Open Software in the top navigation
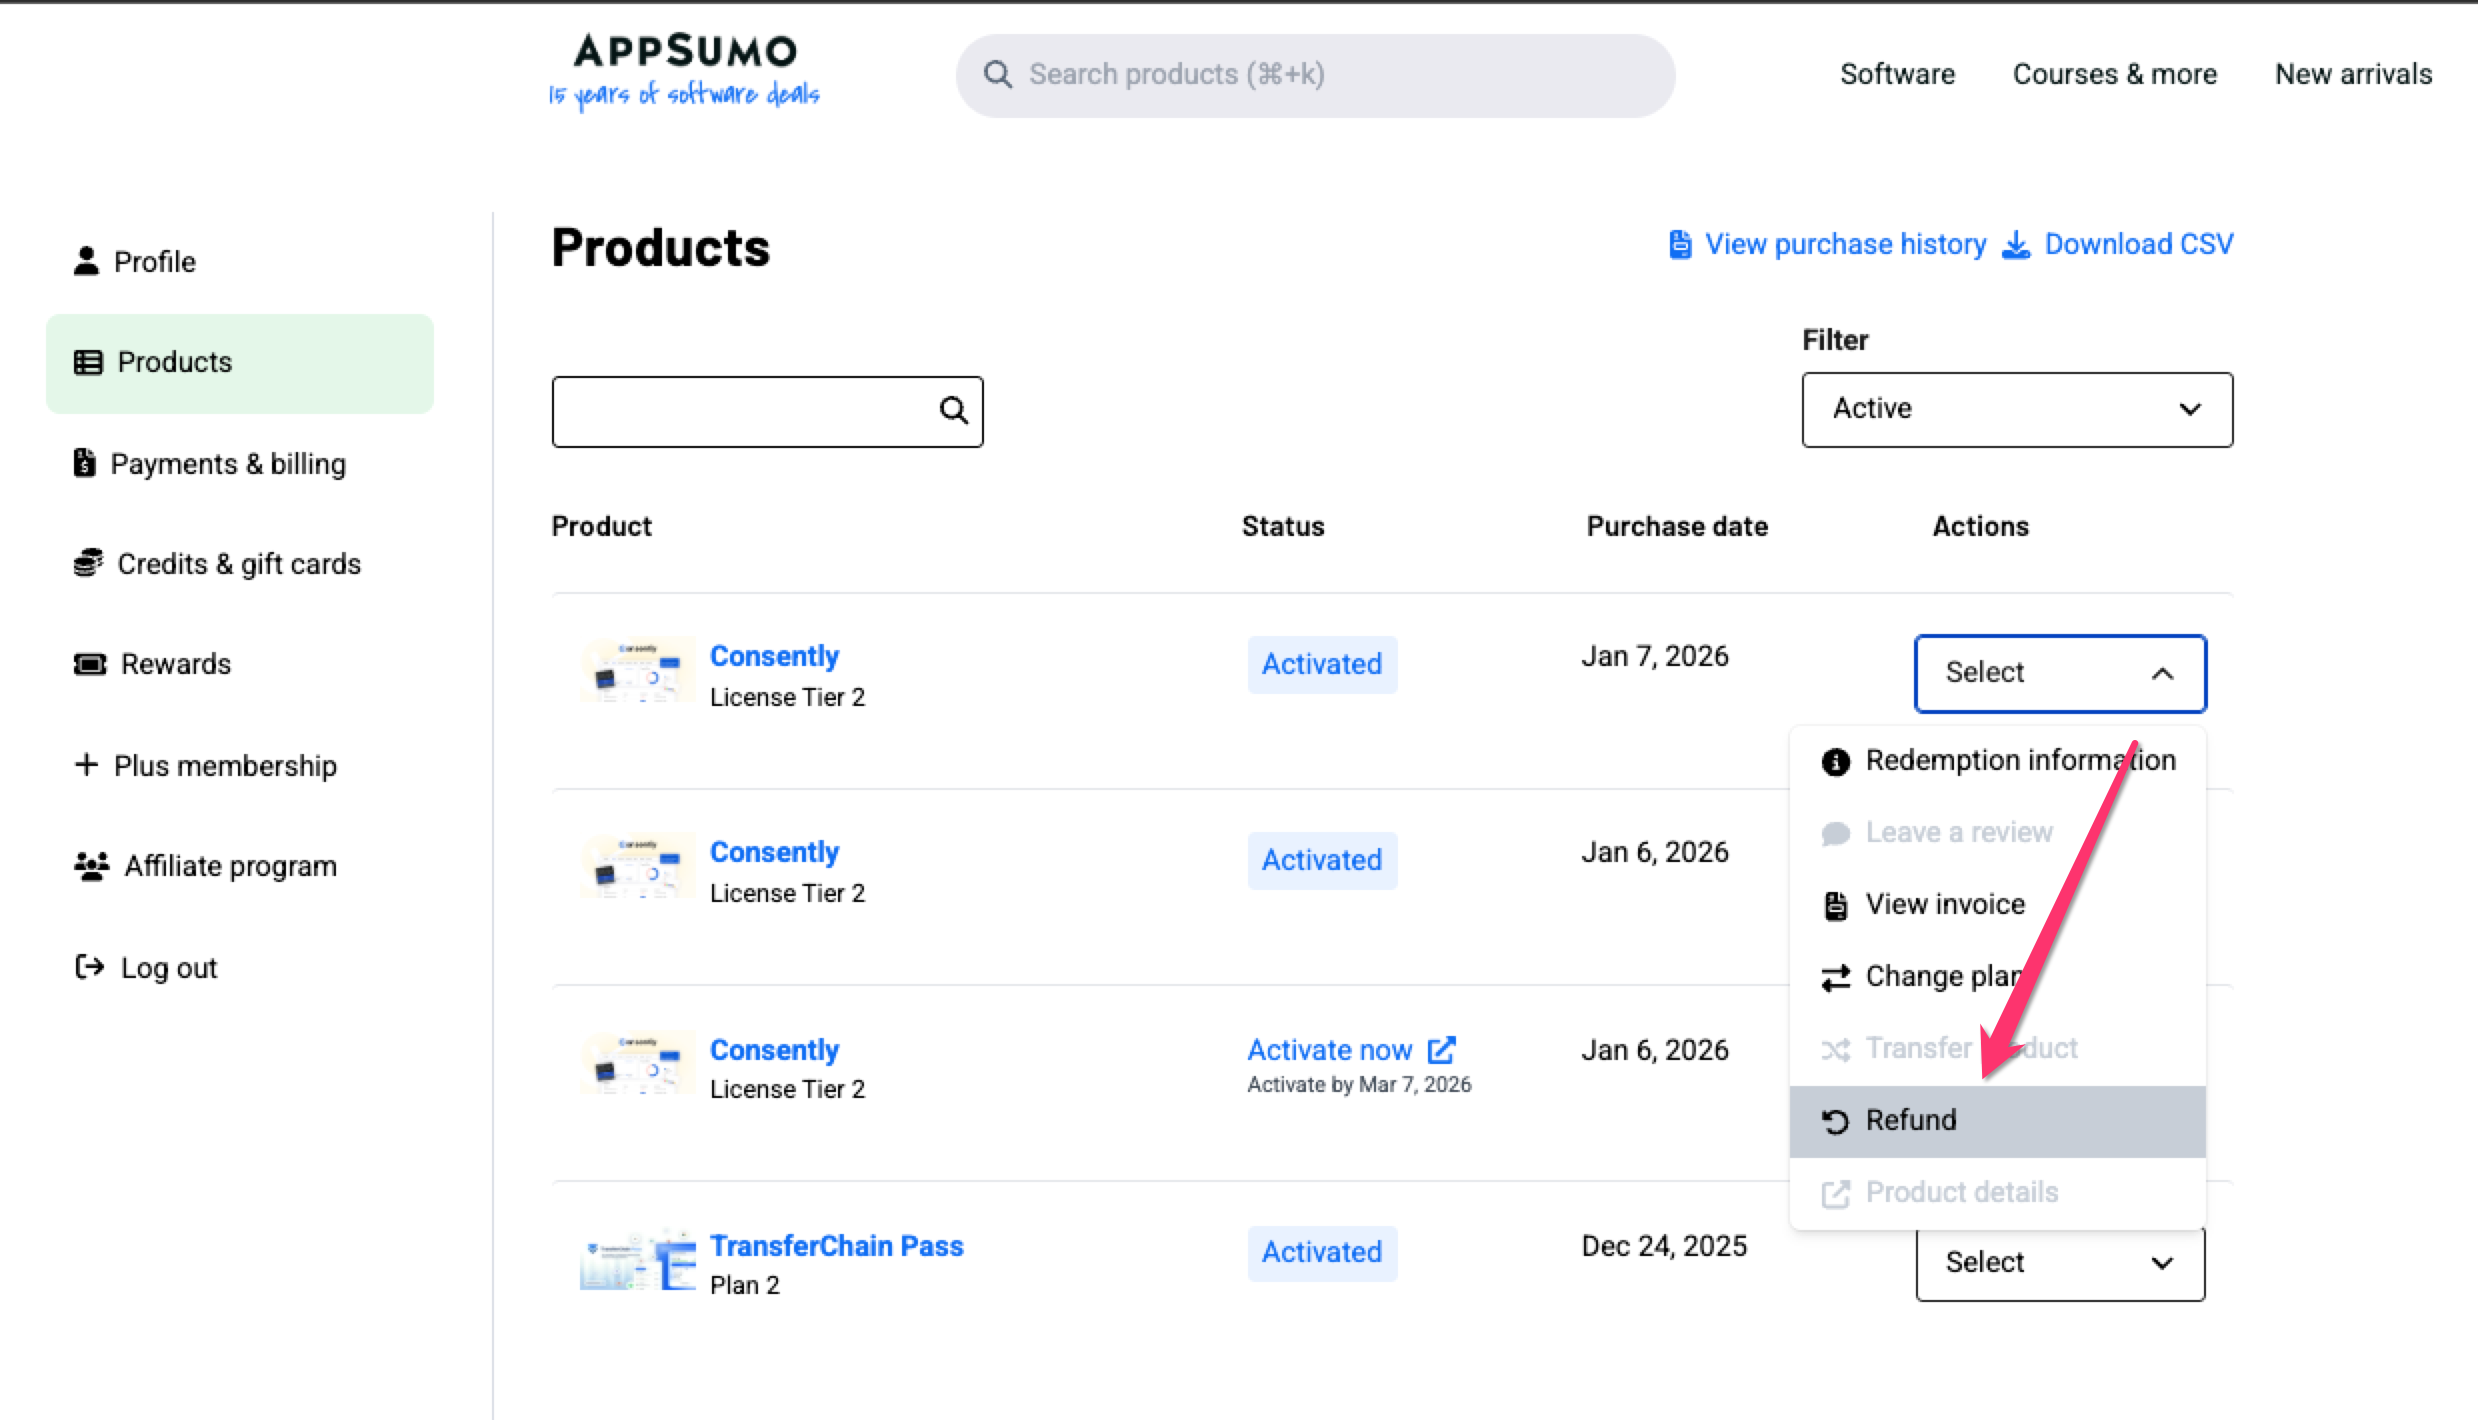The image size is (2478, 1420). pos(1896,74)
